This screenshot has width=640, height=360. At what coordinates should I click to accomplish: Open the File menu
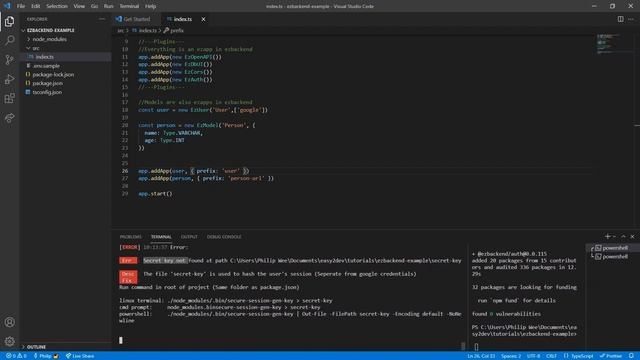coord(21,6)
